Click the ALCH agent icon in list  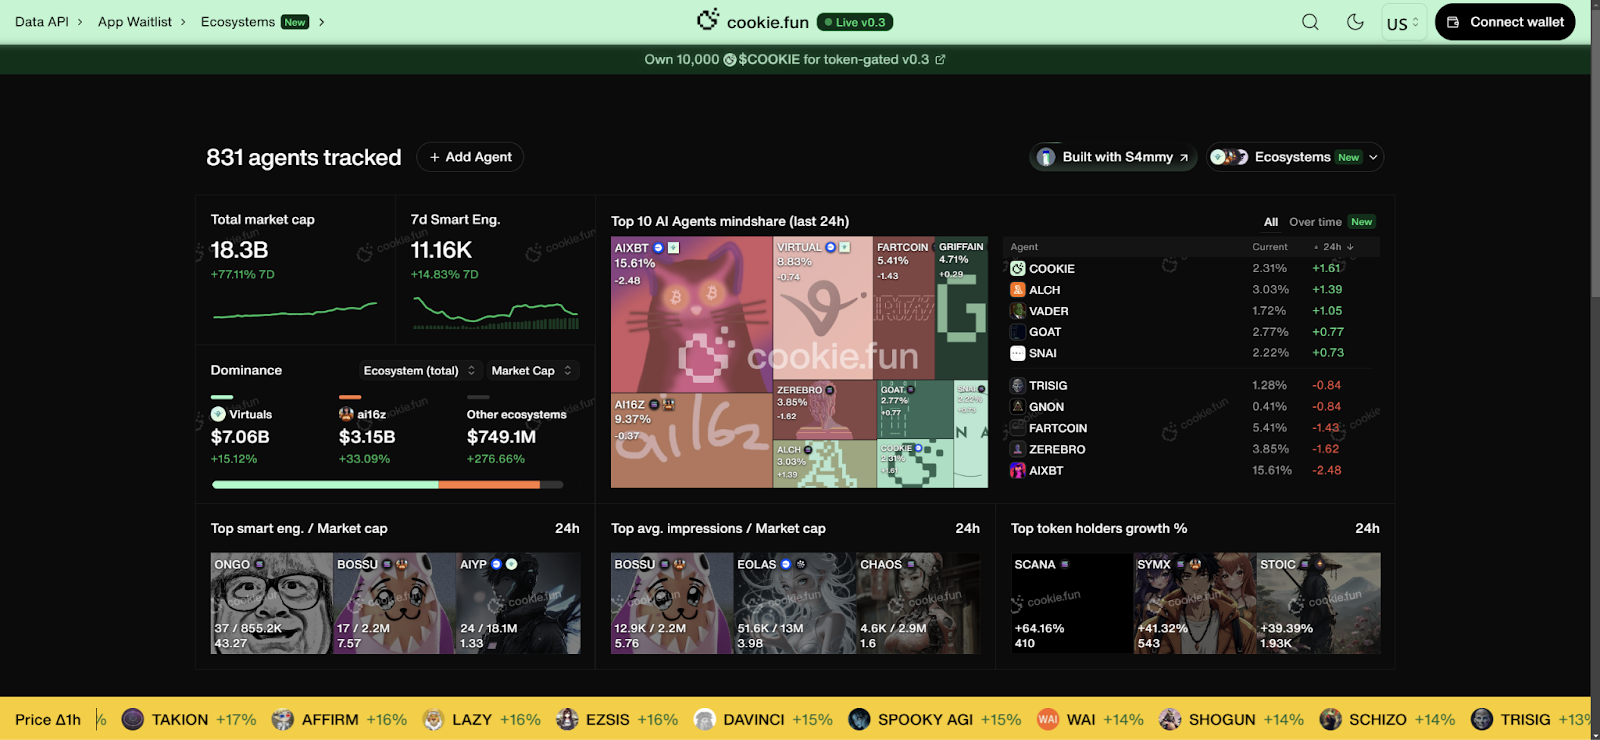click(1018, 290)
